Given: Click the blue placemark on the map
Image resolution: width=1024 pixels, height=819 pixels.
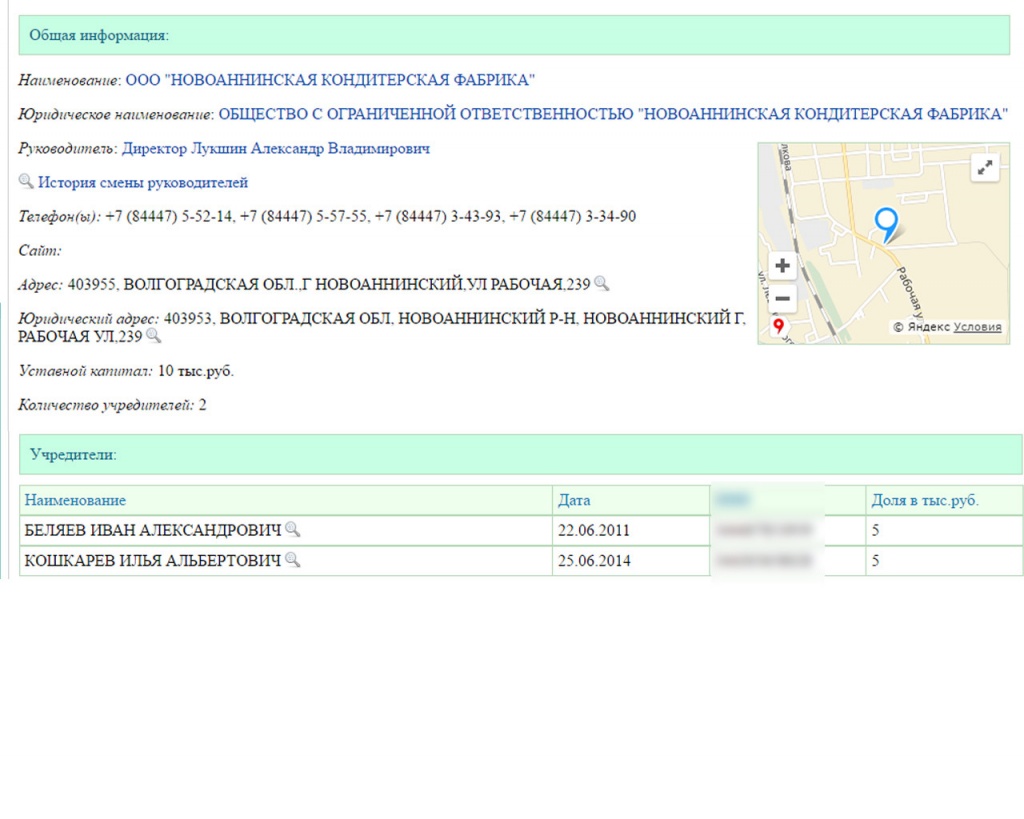Looking at the screenshot, I should 886,225.
